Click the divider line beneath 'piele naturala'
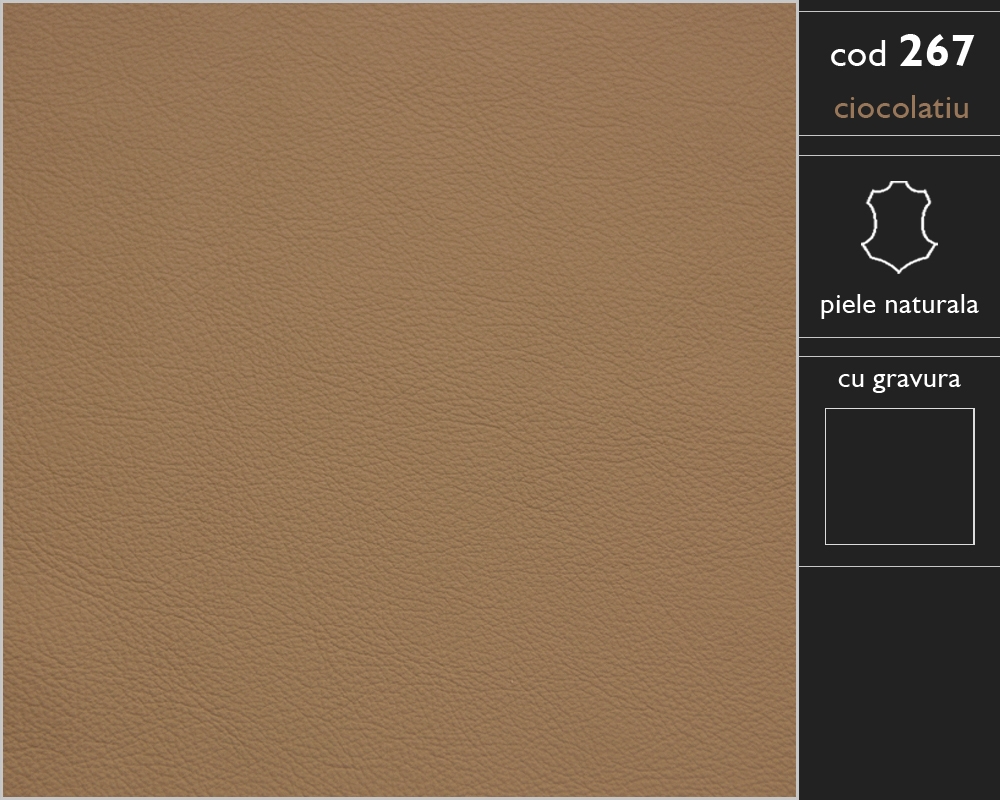1000x800 pixels. [899, 337]
